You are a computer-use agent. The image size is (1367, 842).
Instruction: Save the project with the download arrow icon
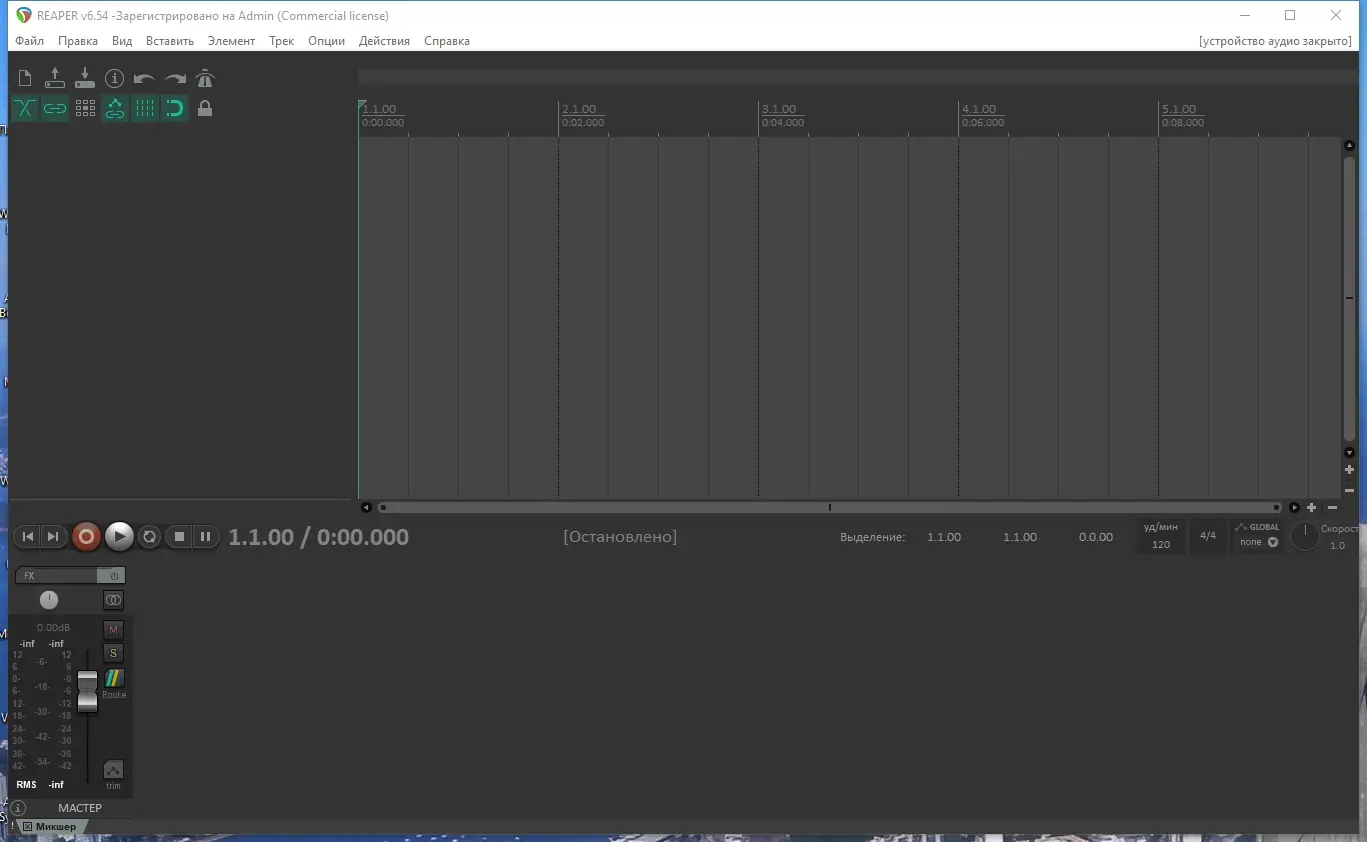click(85, 79)
